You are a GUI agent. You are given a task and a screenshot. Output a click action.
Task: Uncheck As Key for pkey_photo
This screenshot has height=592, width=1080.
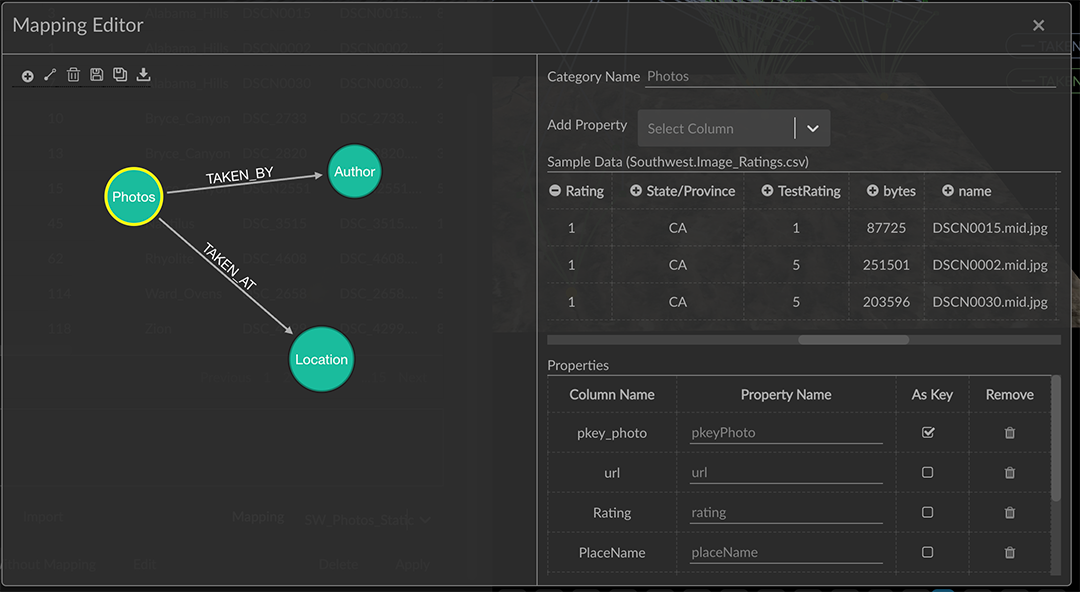928,433
